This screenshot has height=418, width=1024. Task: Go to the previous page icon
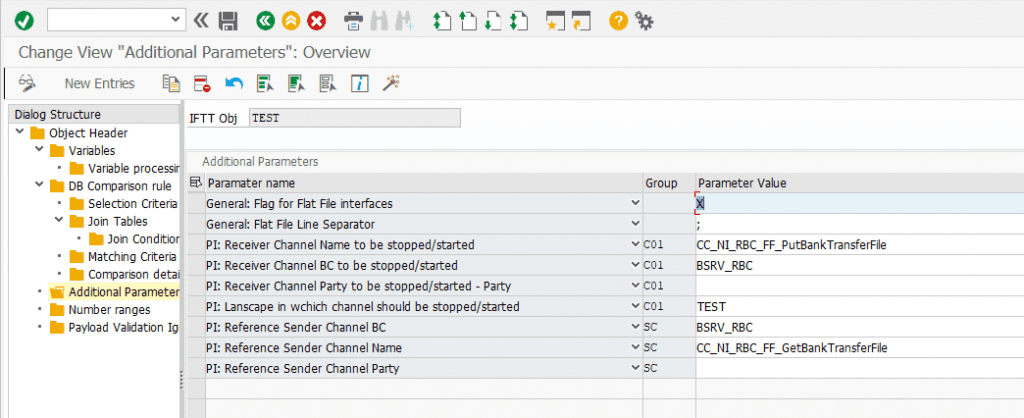(x=468, y=21)
